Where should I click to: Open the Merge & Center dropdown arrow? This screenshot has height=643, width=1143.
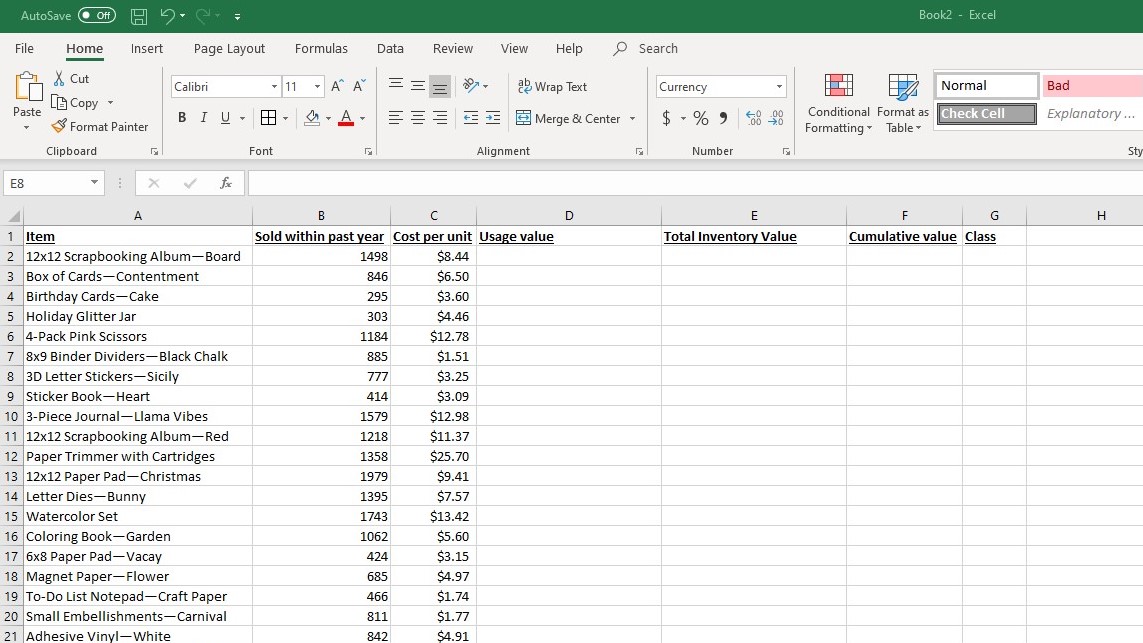click(x=631, y=118)
